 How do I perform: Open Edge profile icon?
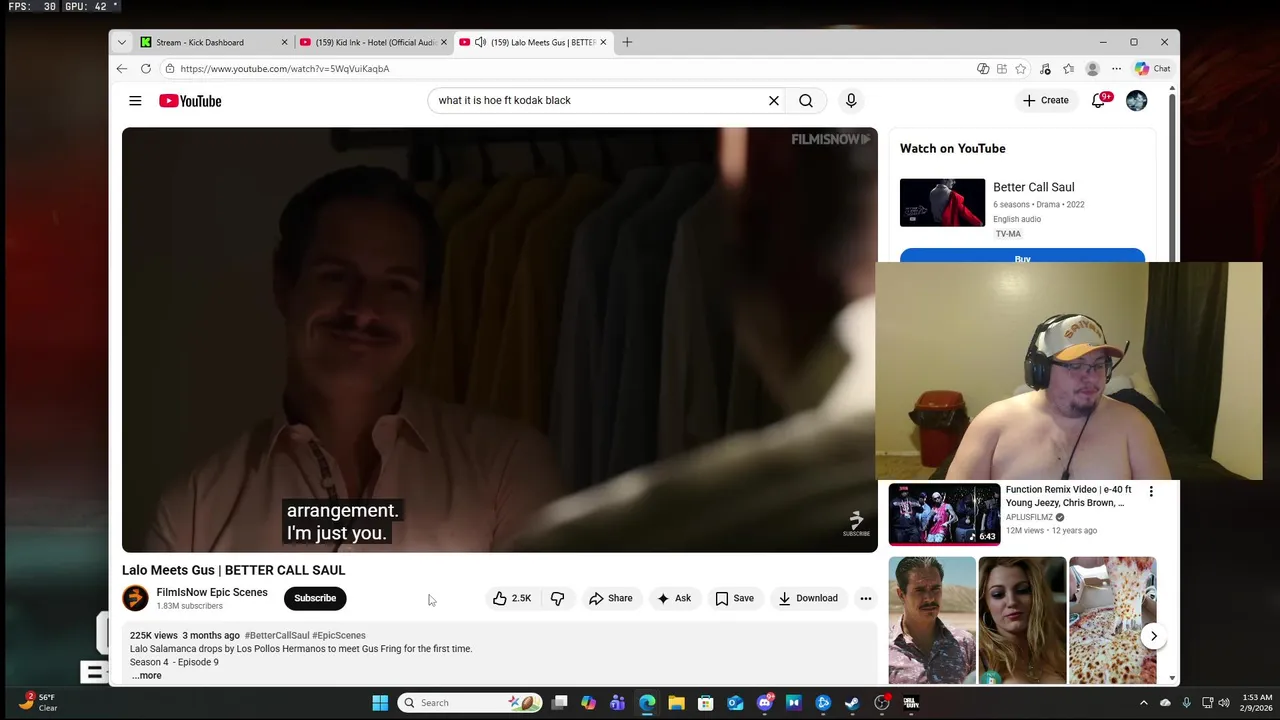pyautogui.click(x=1092, y=69)
